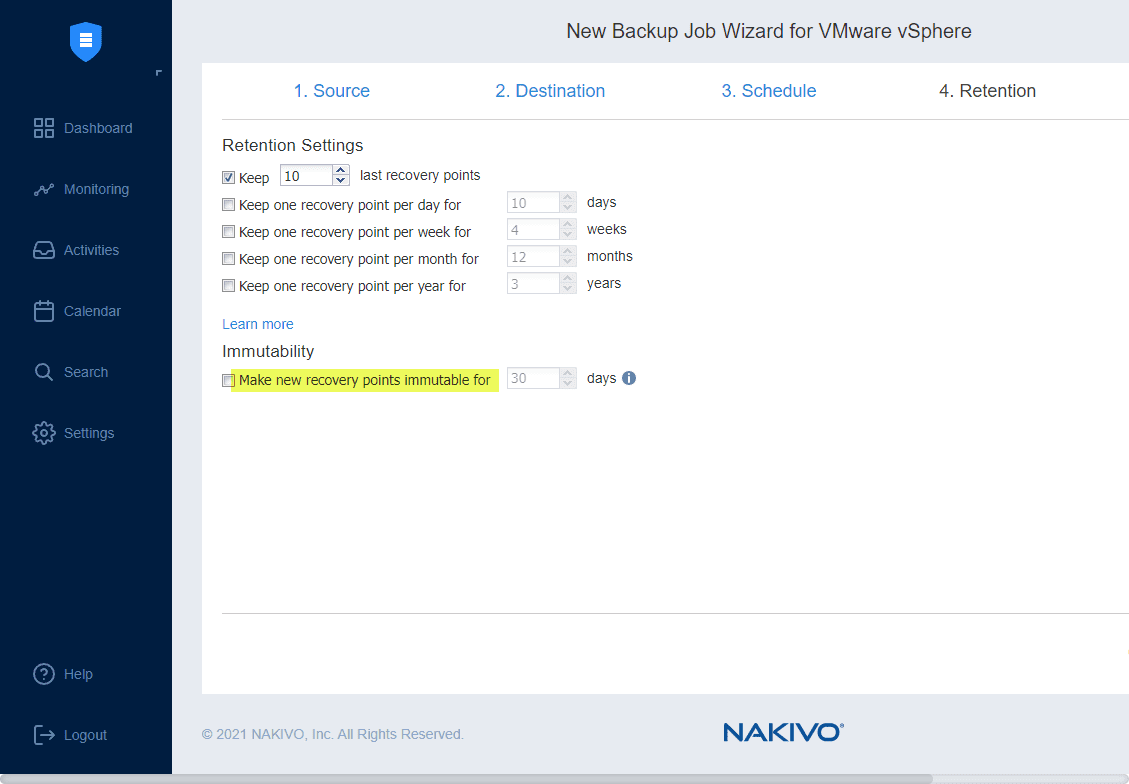Increase the months retention stepper

568,251
